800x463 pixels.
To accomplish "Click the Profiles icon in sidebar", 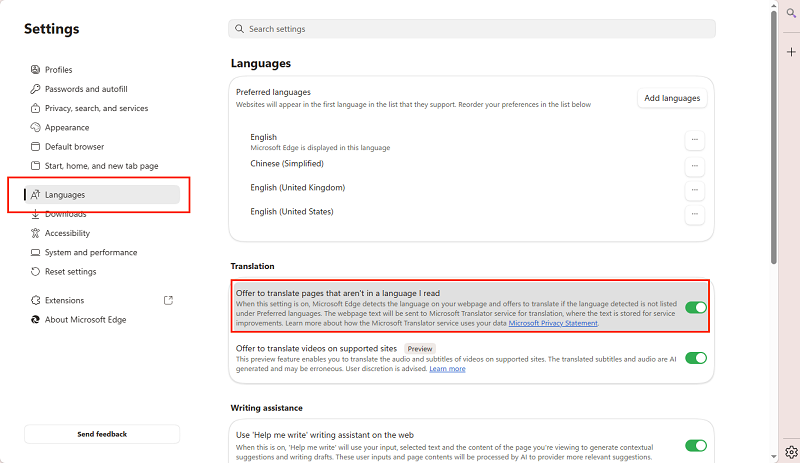I will coord(35,69).
